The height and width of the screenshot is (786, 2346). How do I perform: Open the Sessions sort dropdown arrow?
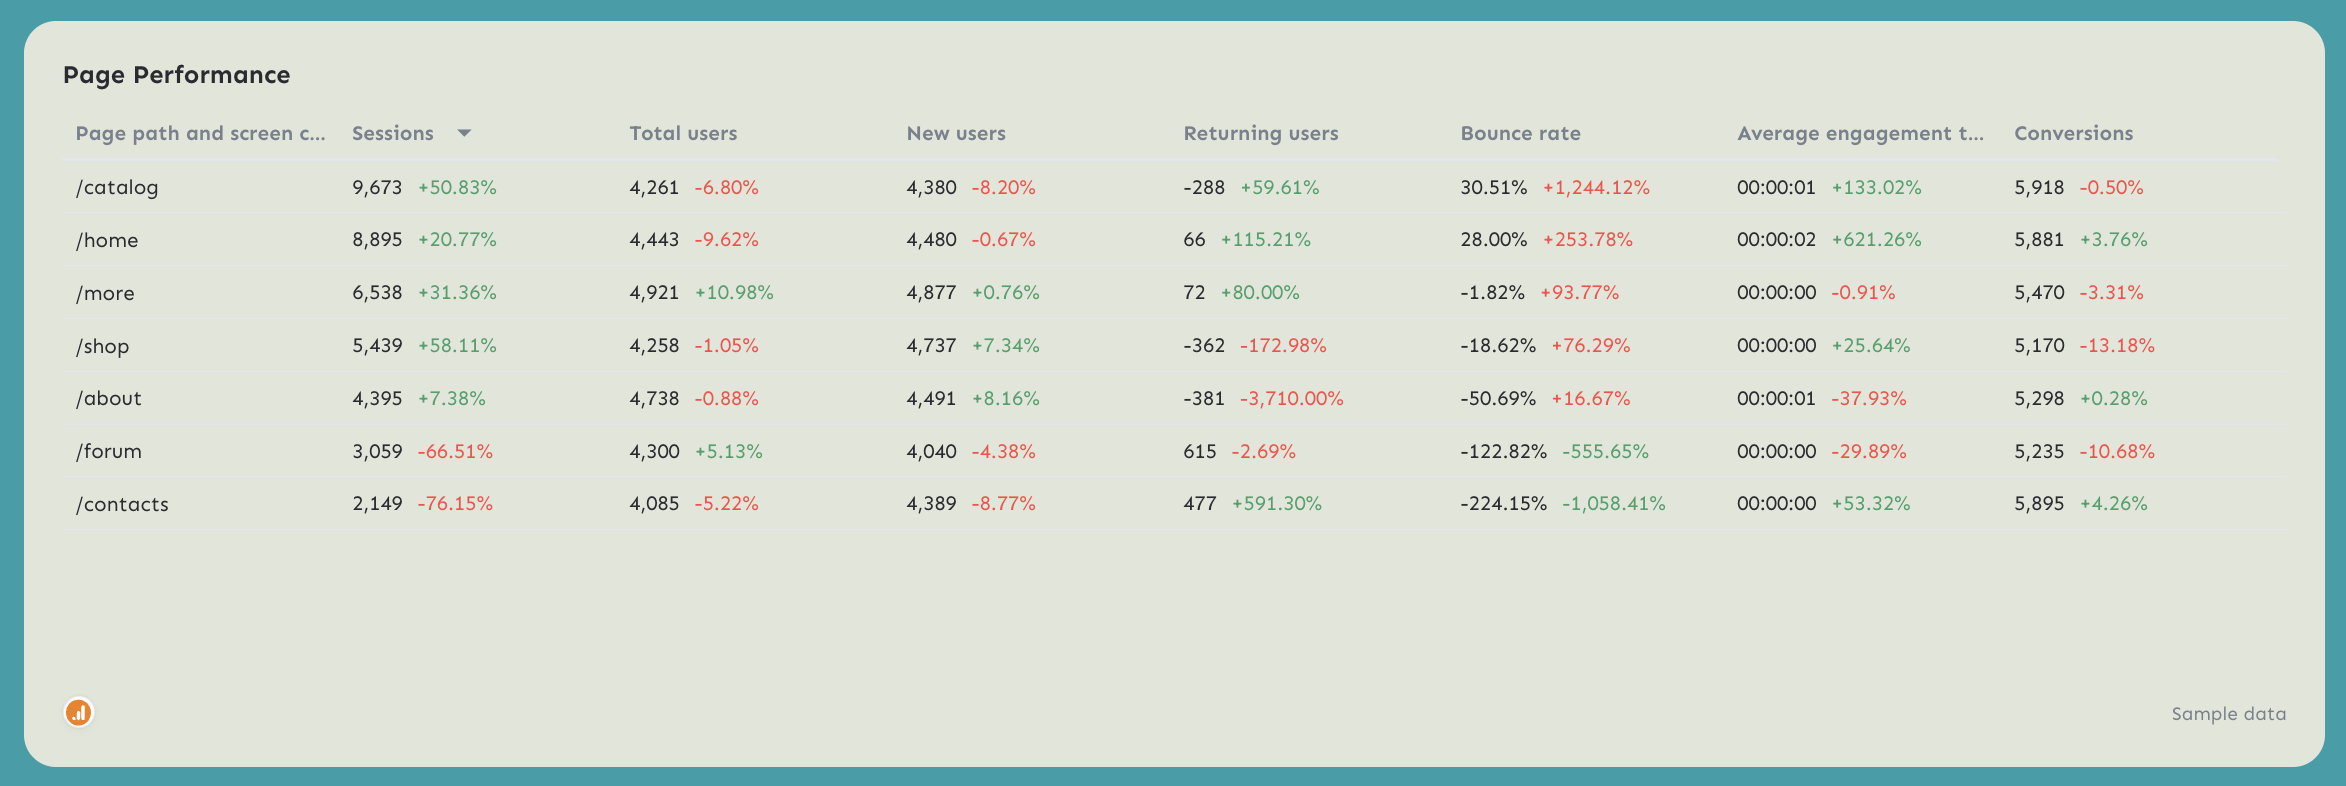(464, 132)
